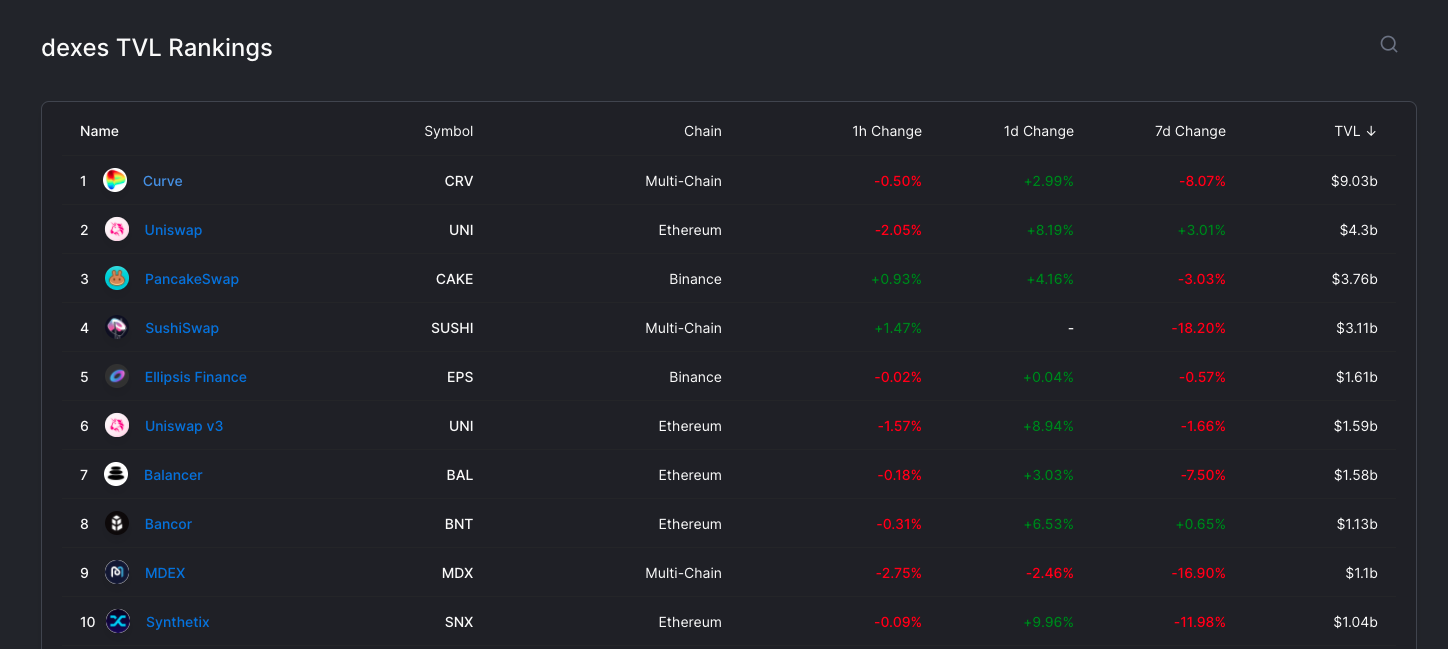
Task: Open the Curve protocol link
Action: [162, 181]
